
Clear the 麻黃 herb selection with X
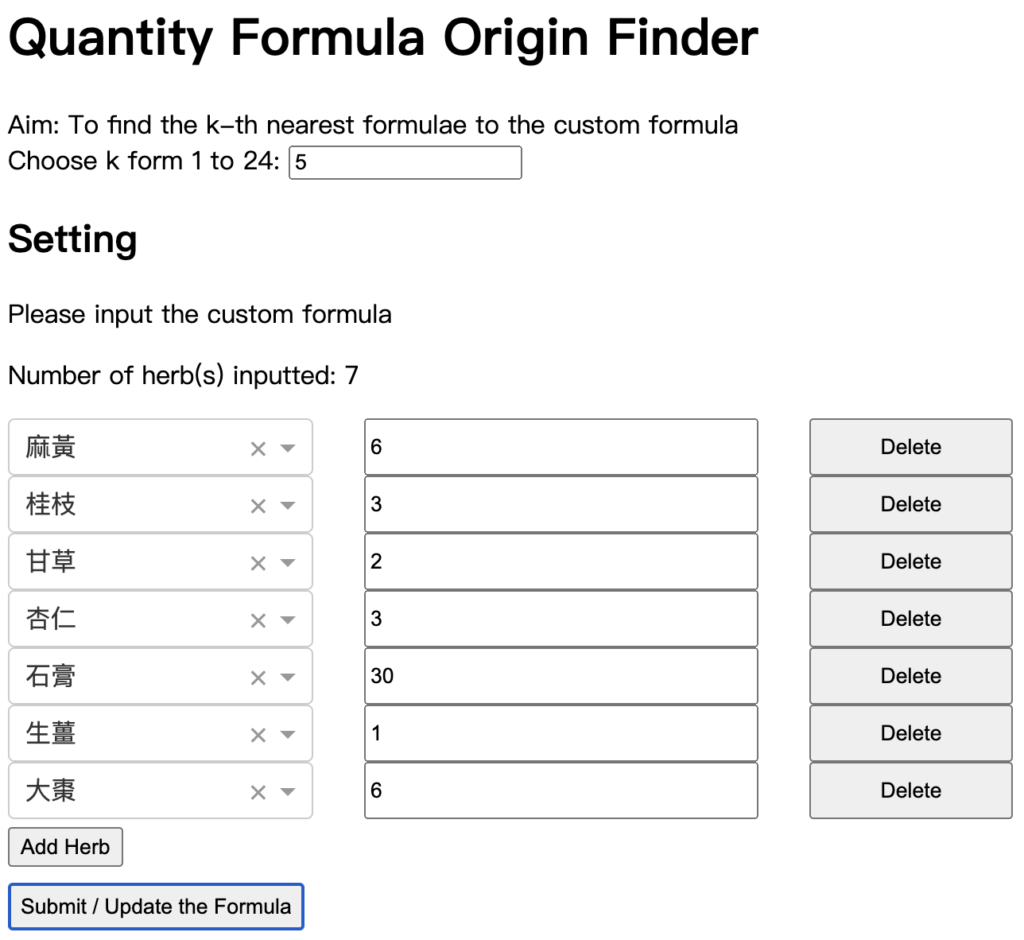pos(258,449)
